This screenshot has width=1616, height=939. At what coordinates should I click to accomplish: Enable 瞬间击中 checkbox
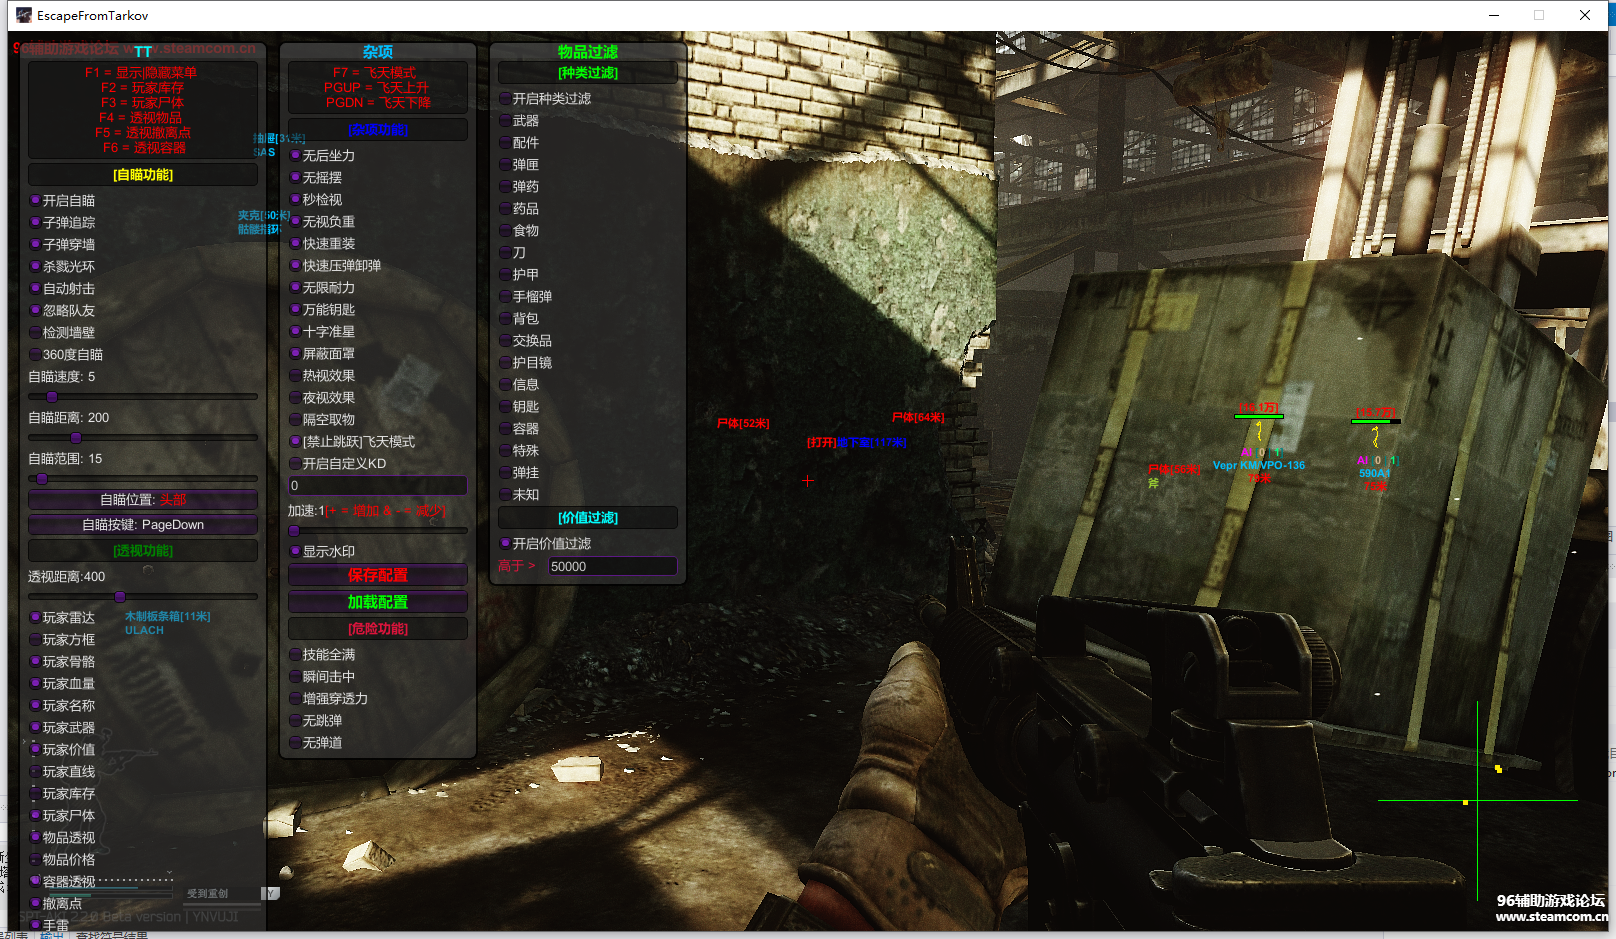pos(296,676)
